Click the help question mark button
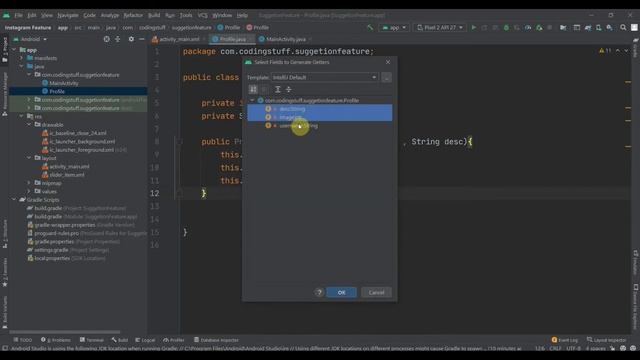This screenshot has width=640, height=360. point(319,292)
